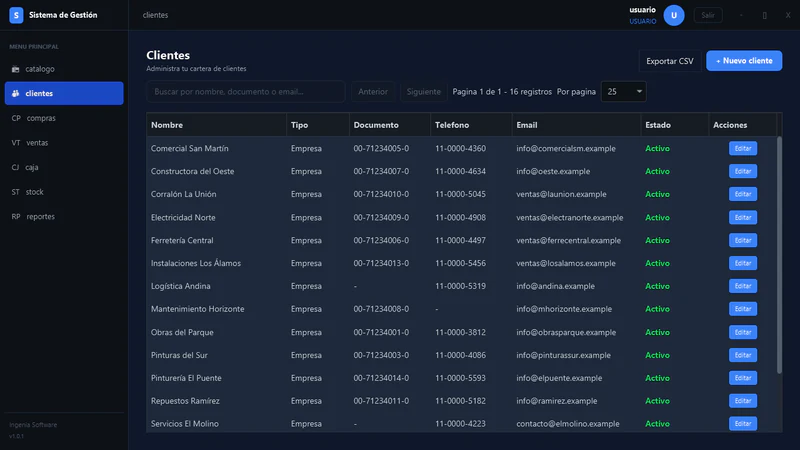Click document 00-71234001-0
This screenshot has height=450, width=800.
[x=381, y=332]
